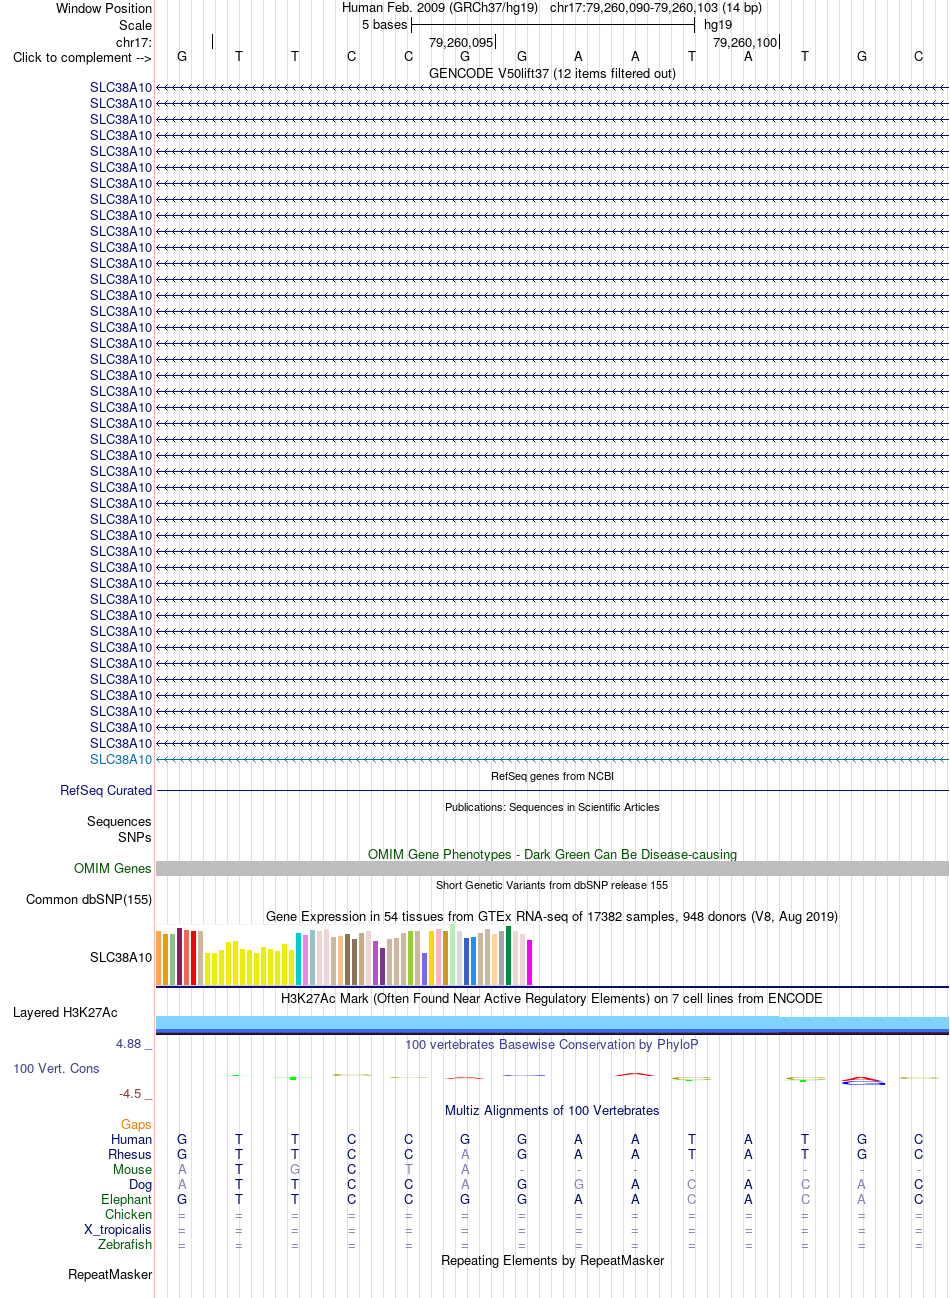Click the 79,260,095 position marker
Screen dimensions: 950x1298
point(461,42)
